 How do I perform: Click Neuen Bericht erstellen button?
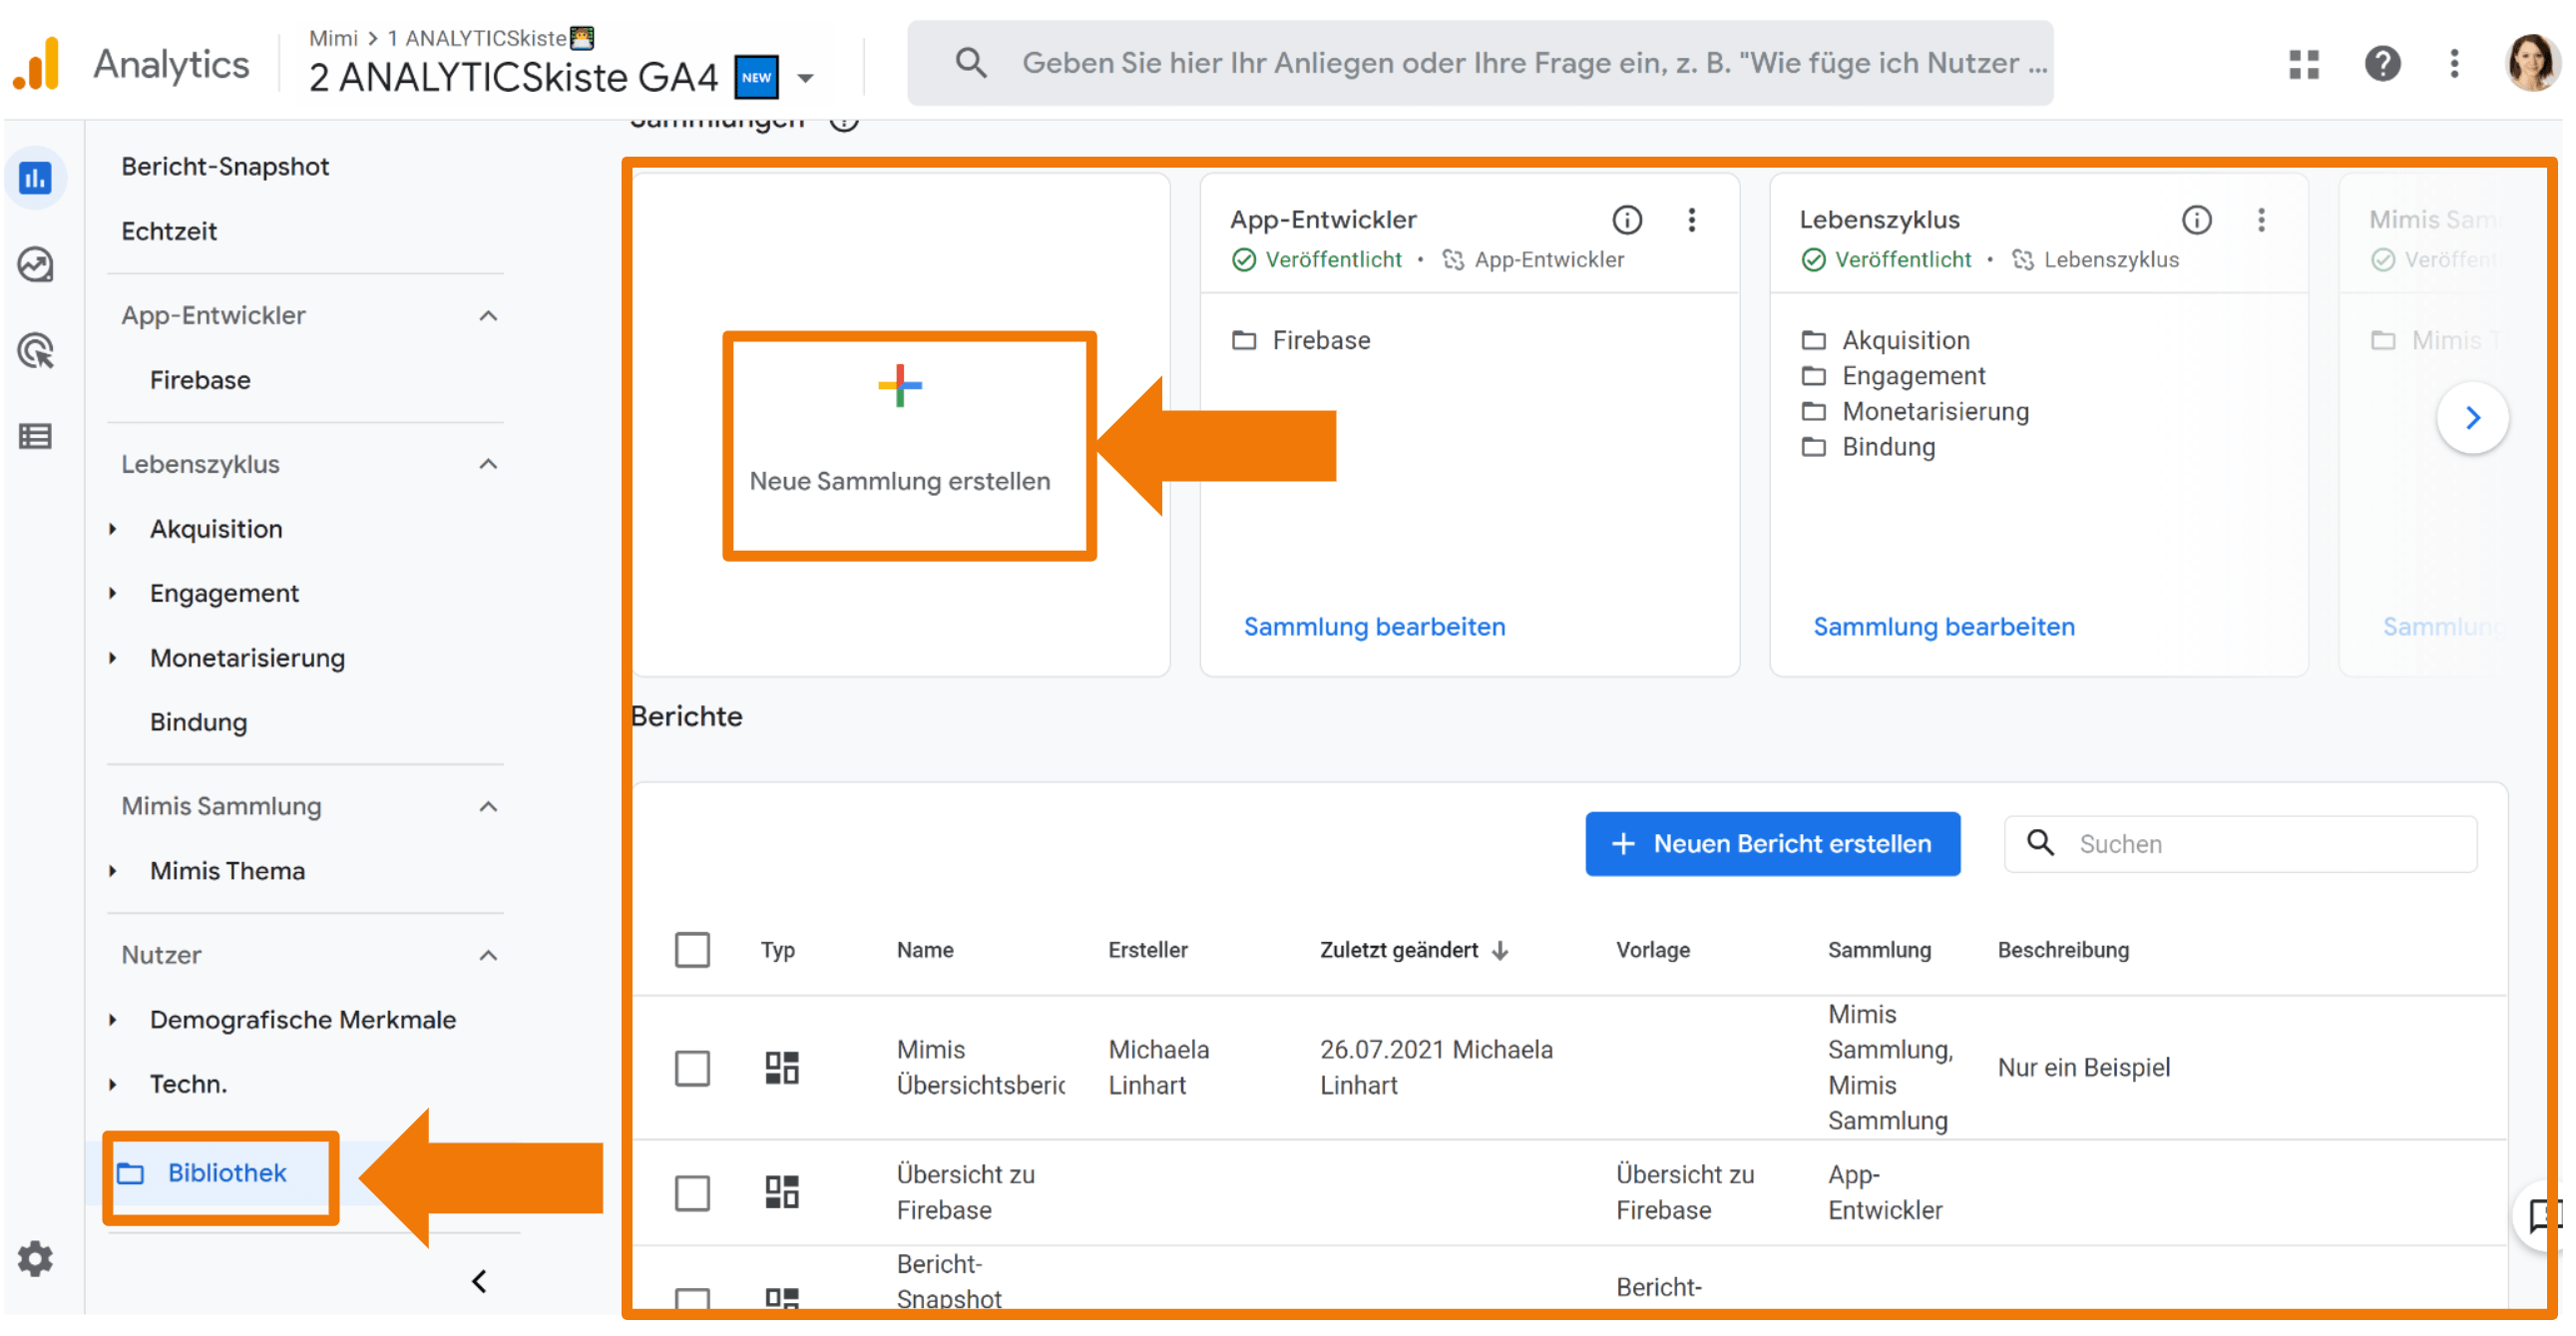[x=1772, y=844]
